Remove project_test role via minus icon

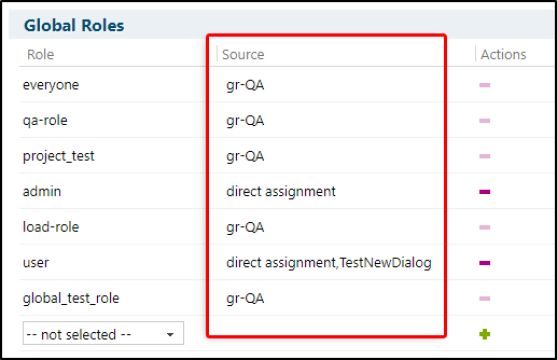[485, 156]
